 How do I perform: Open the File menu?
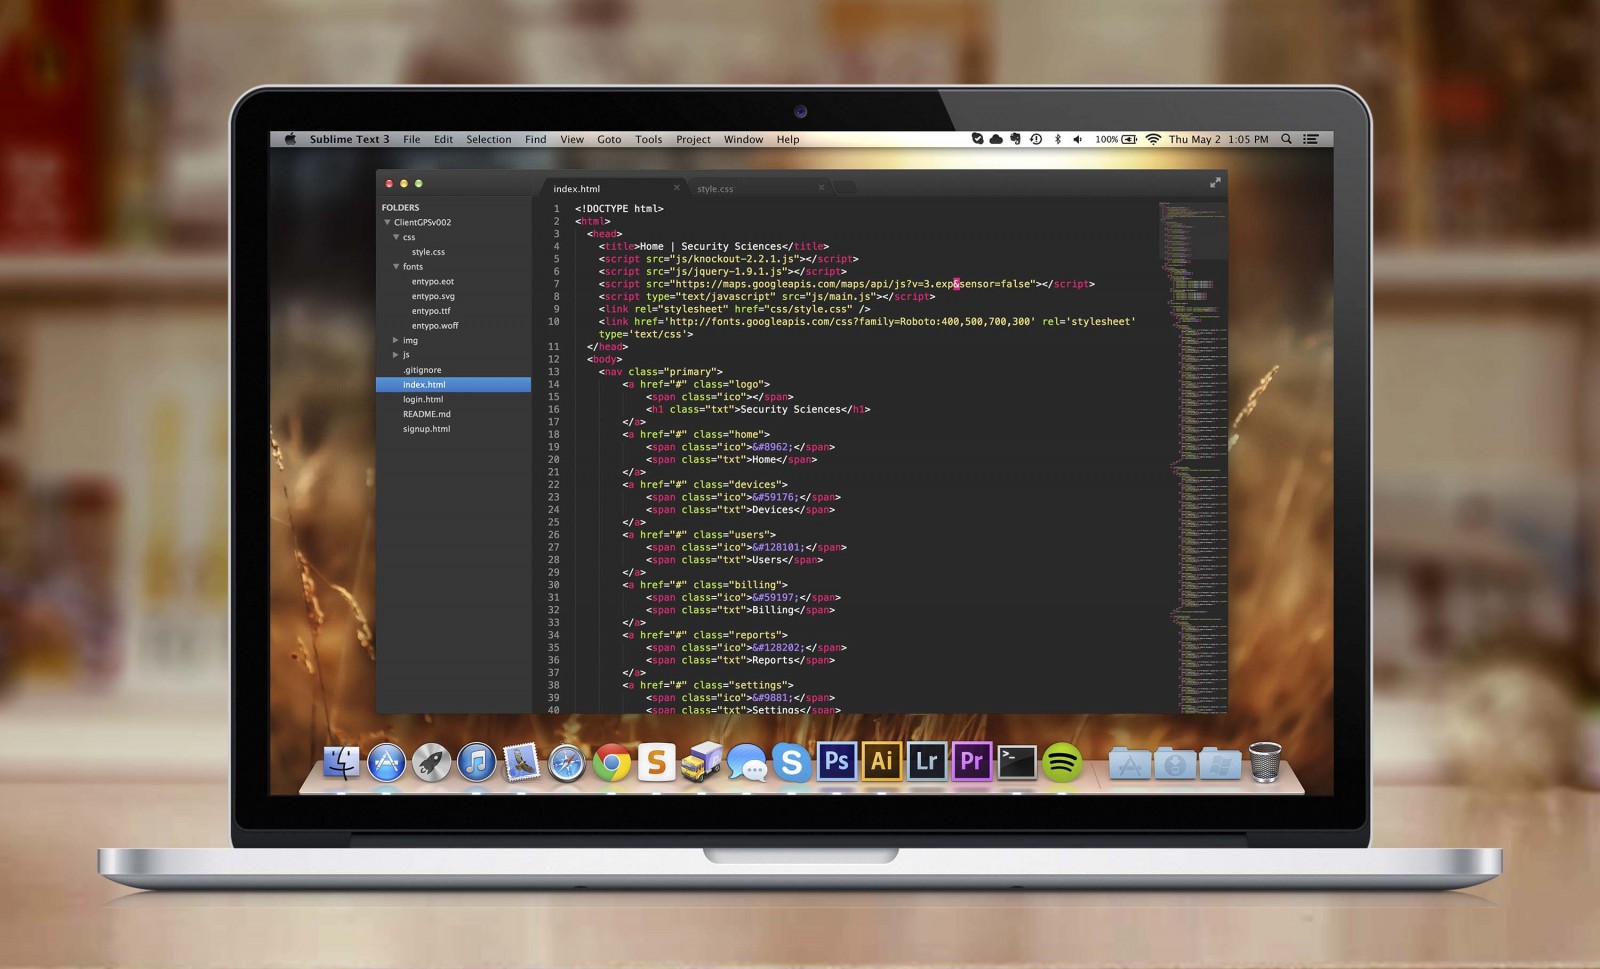click(x=411, y=139)
